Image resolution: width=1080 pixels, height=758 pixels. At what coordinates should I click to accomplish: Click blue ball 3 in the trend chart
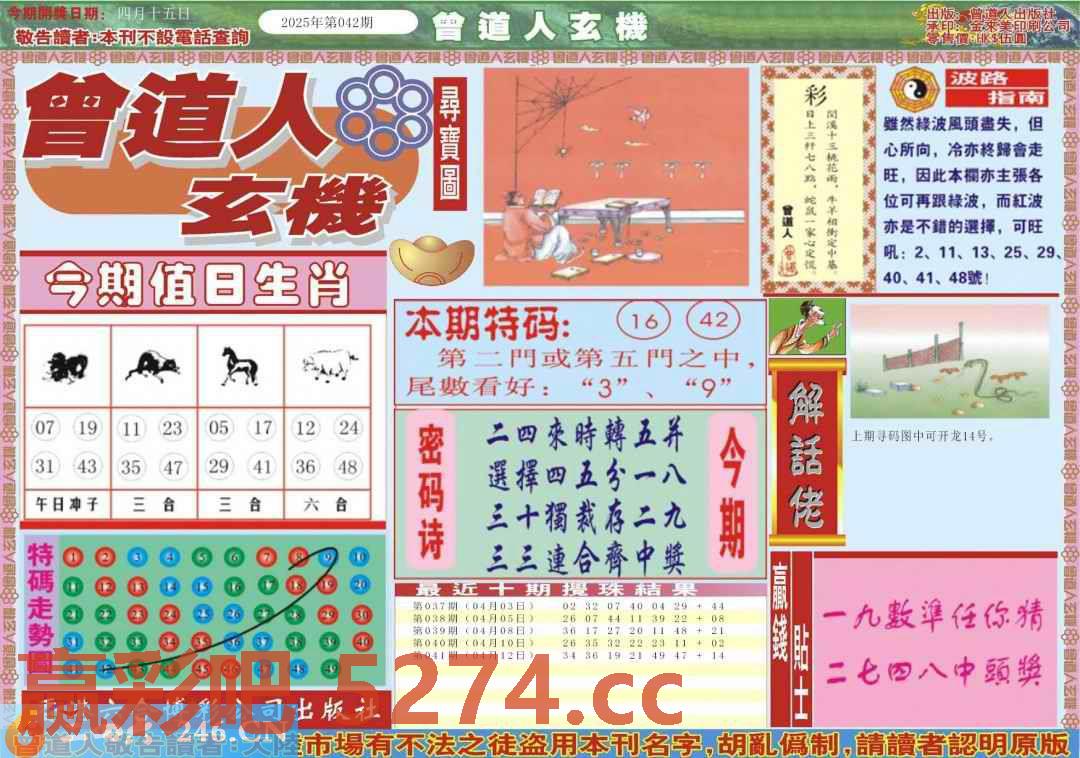[x=137, y=558]
